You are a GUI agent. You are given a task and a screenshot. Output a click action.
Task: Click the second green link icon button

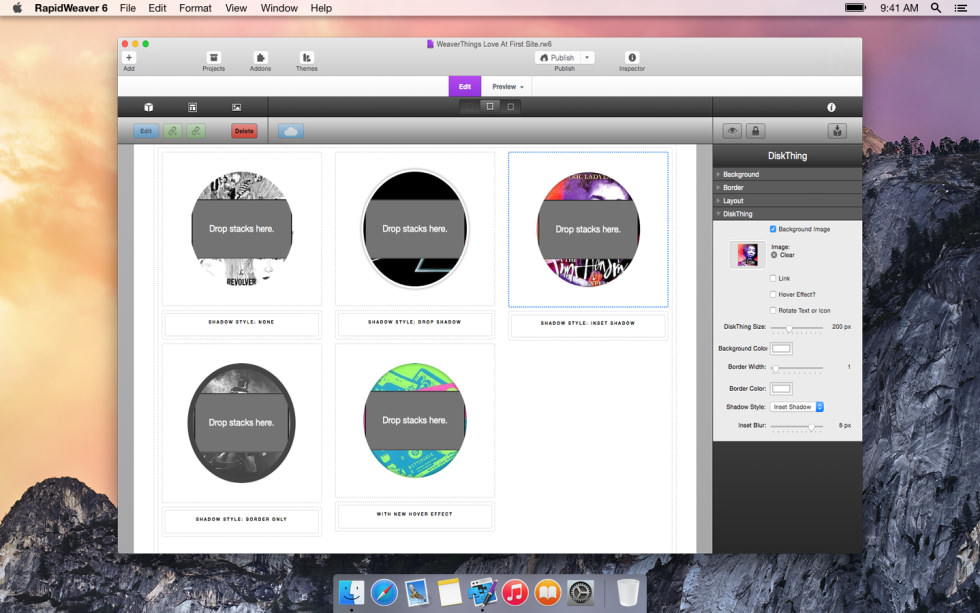196,131
